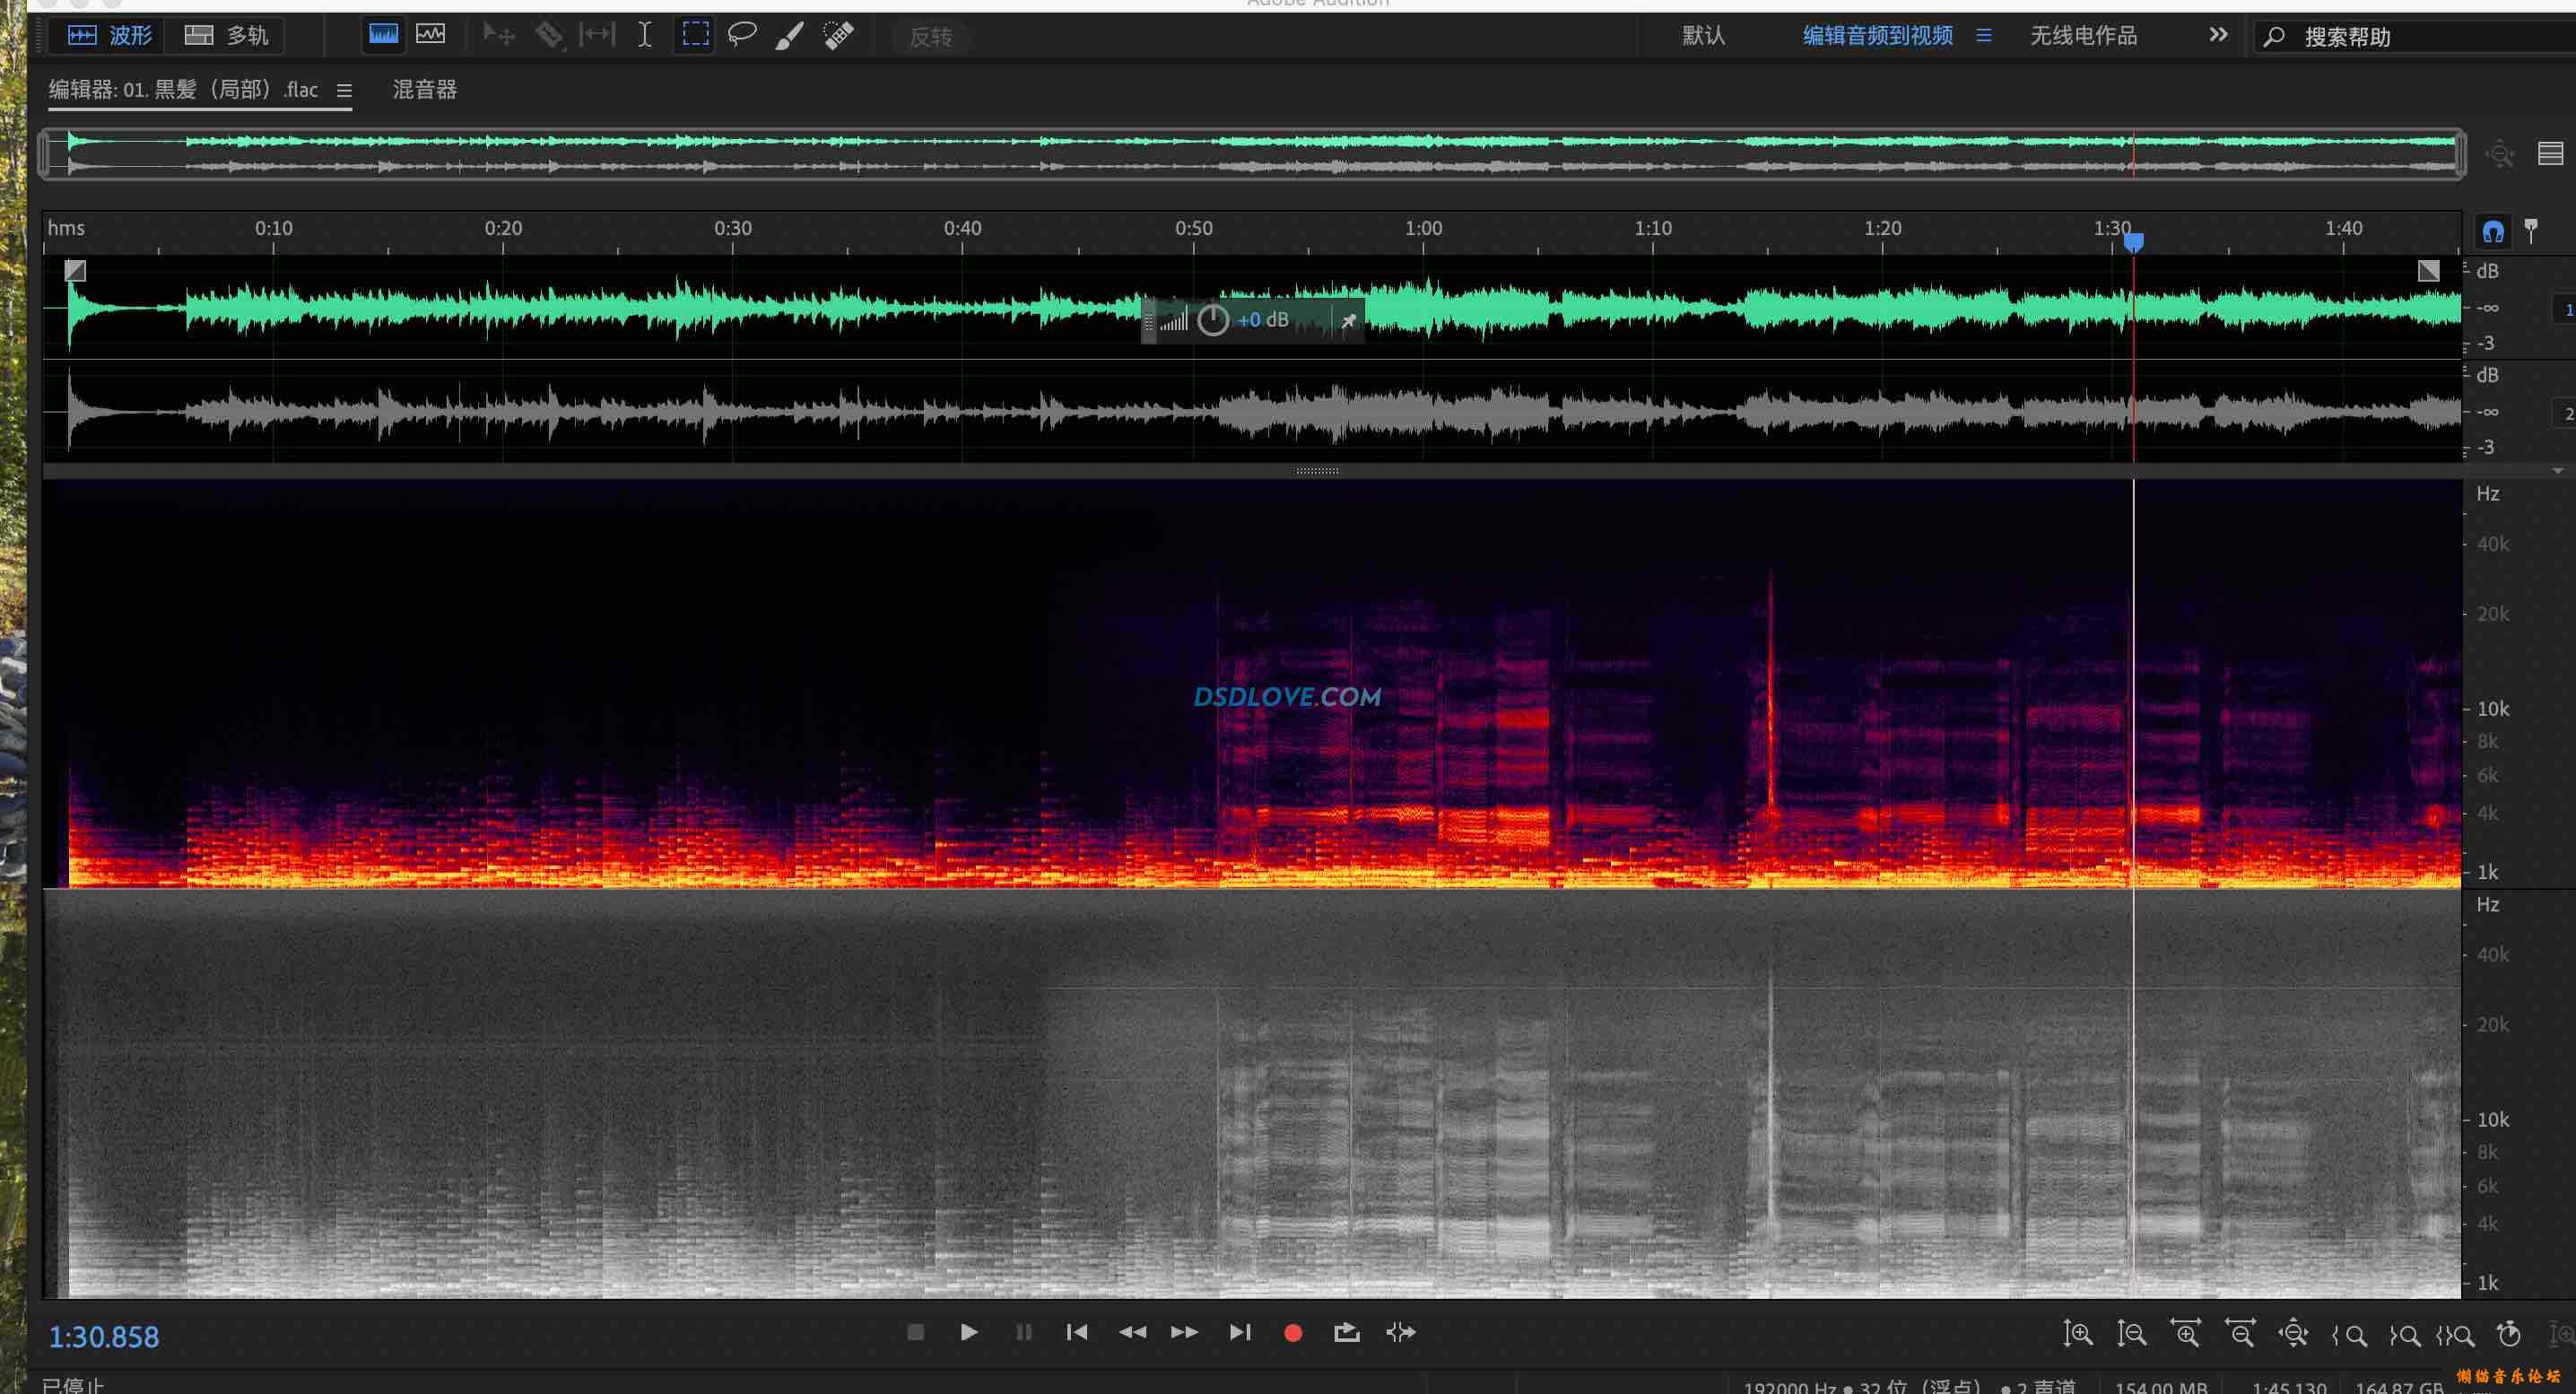Screen dimensions: 2576x1394
Task: Click the fade-in handle on waveform
Action: pos(75,270)
